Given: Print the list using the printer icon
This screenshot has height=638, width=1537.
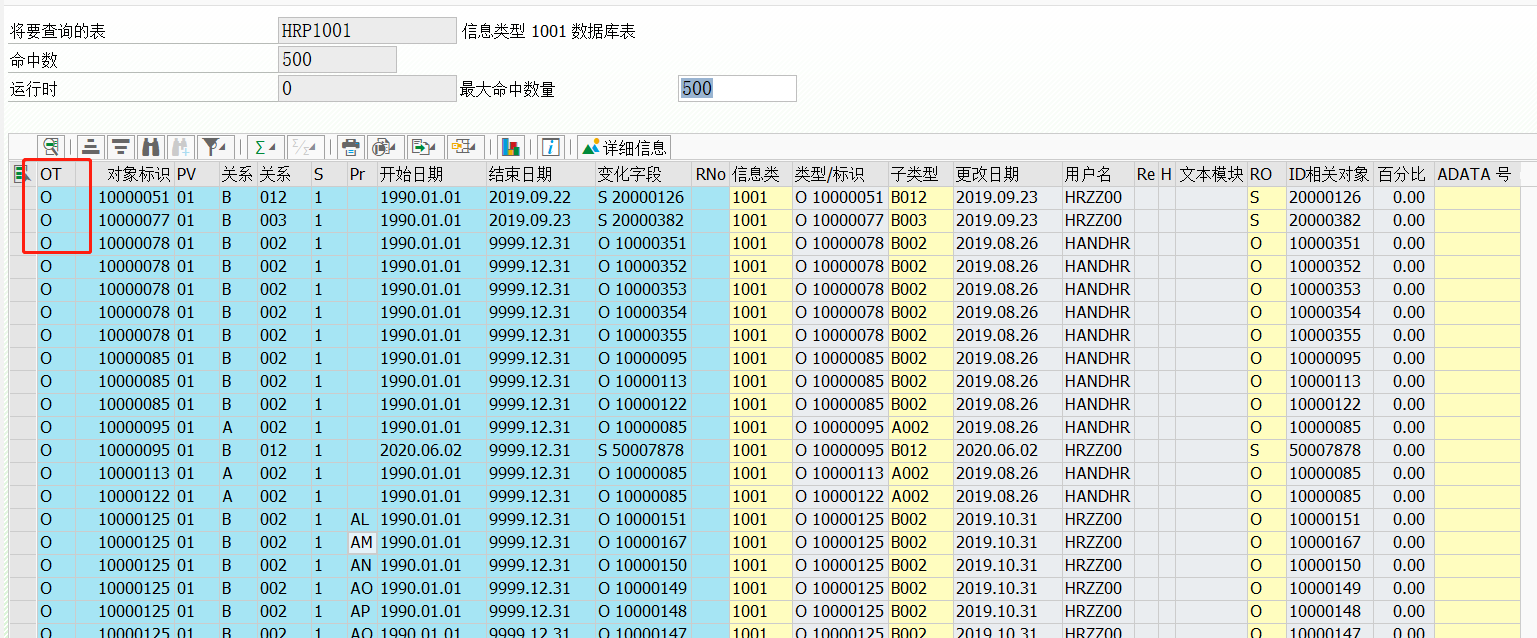Looking at the screenshot, I should (350, 147).
